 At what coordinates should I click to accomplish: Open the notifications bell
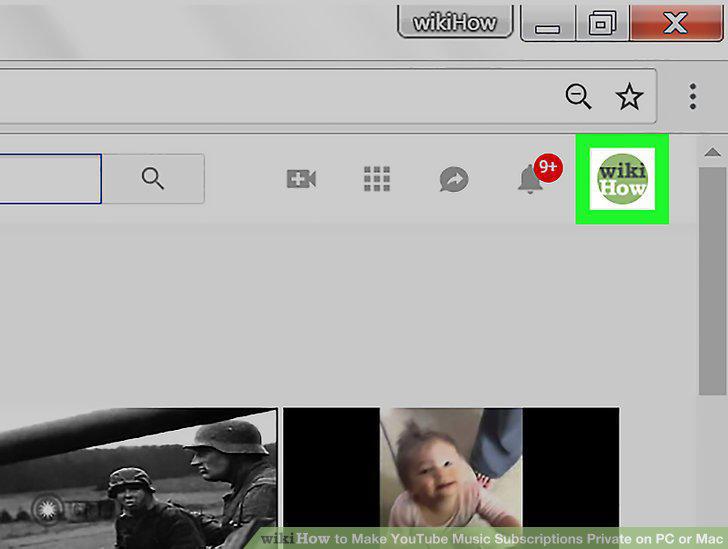click(x=530, y=178)
